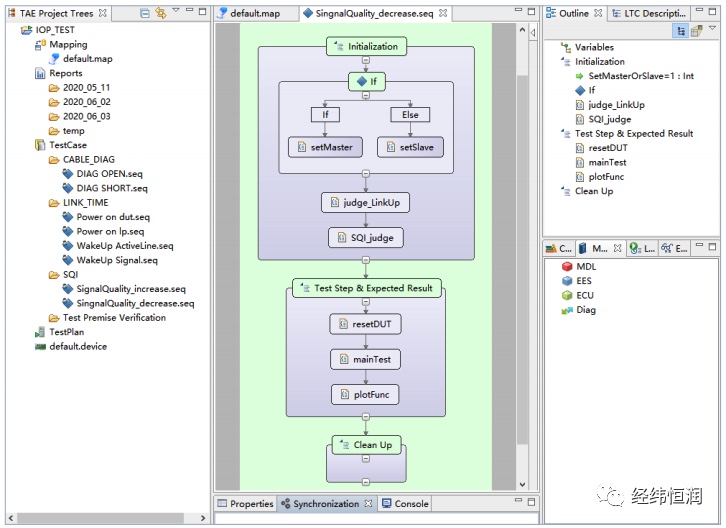726x528 pixels.
Task: Select the SQI folder in tree
Action: (64, 275)
